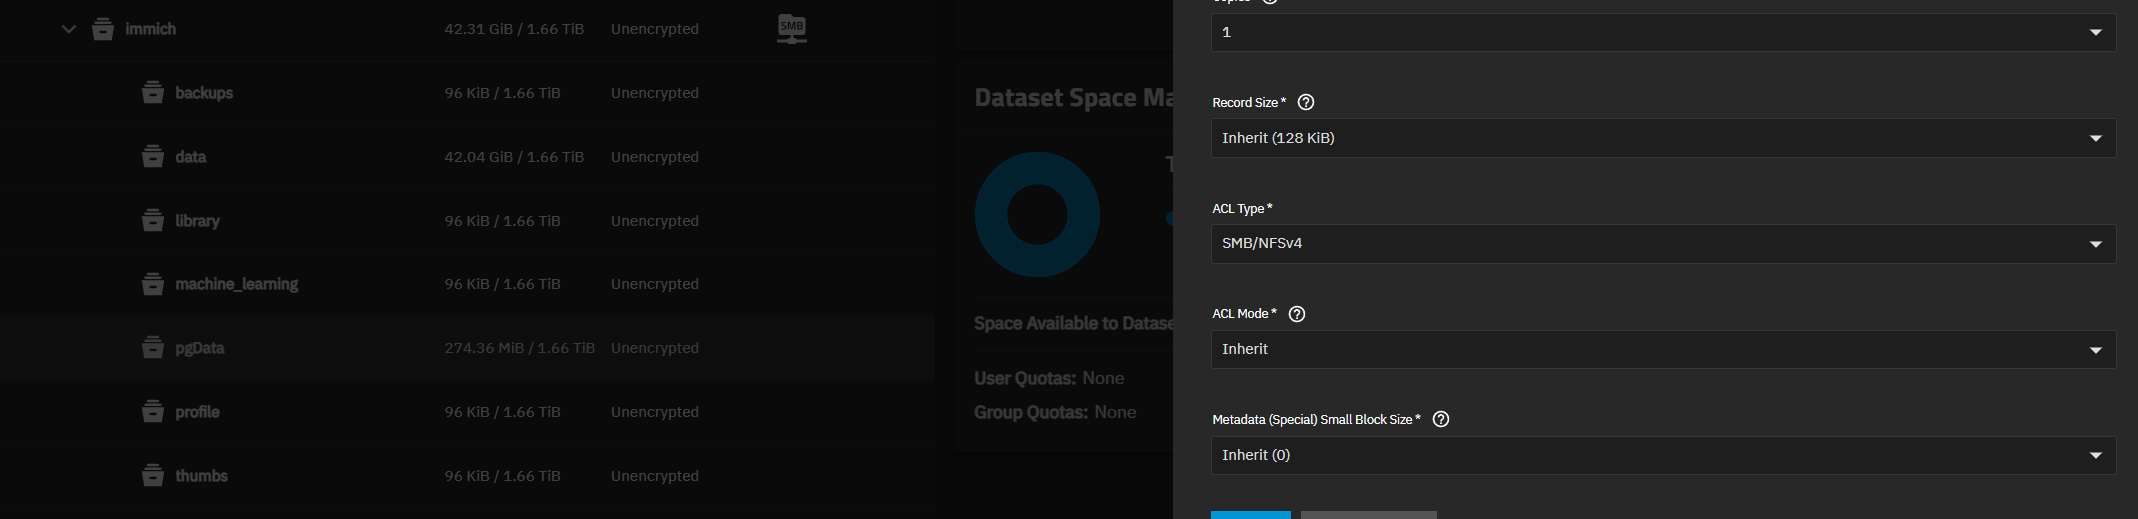Screen dimensions: 2138x519
Task: Click the backups dataset icon
Action: (x=153, y=93)
